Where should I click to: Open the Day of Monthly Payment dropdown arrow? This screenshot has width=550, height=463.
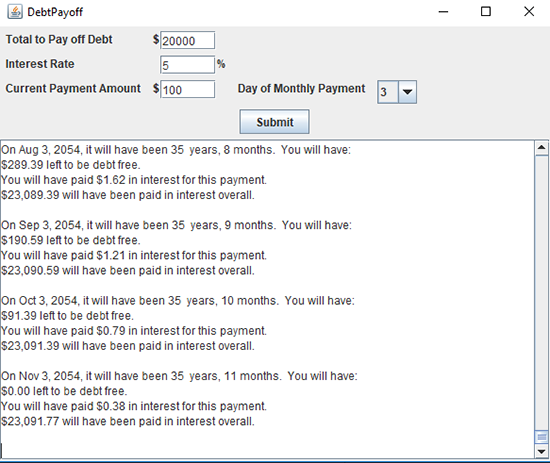407,92
